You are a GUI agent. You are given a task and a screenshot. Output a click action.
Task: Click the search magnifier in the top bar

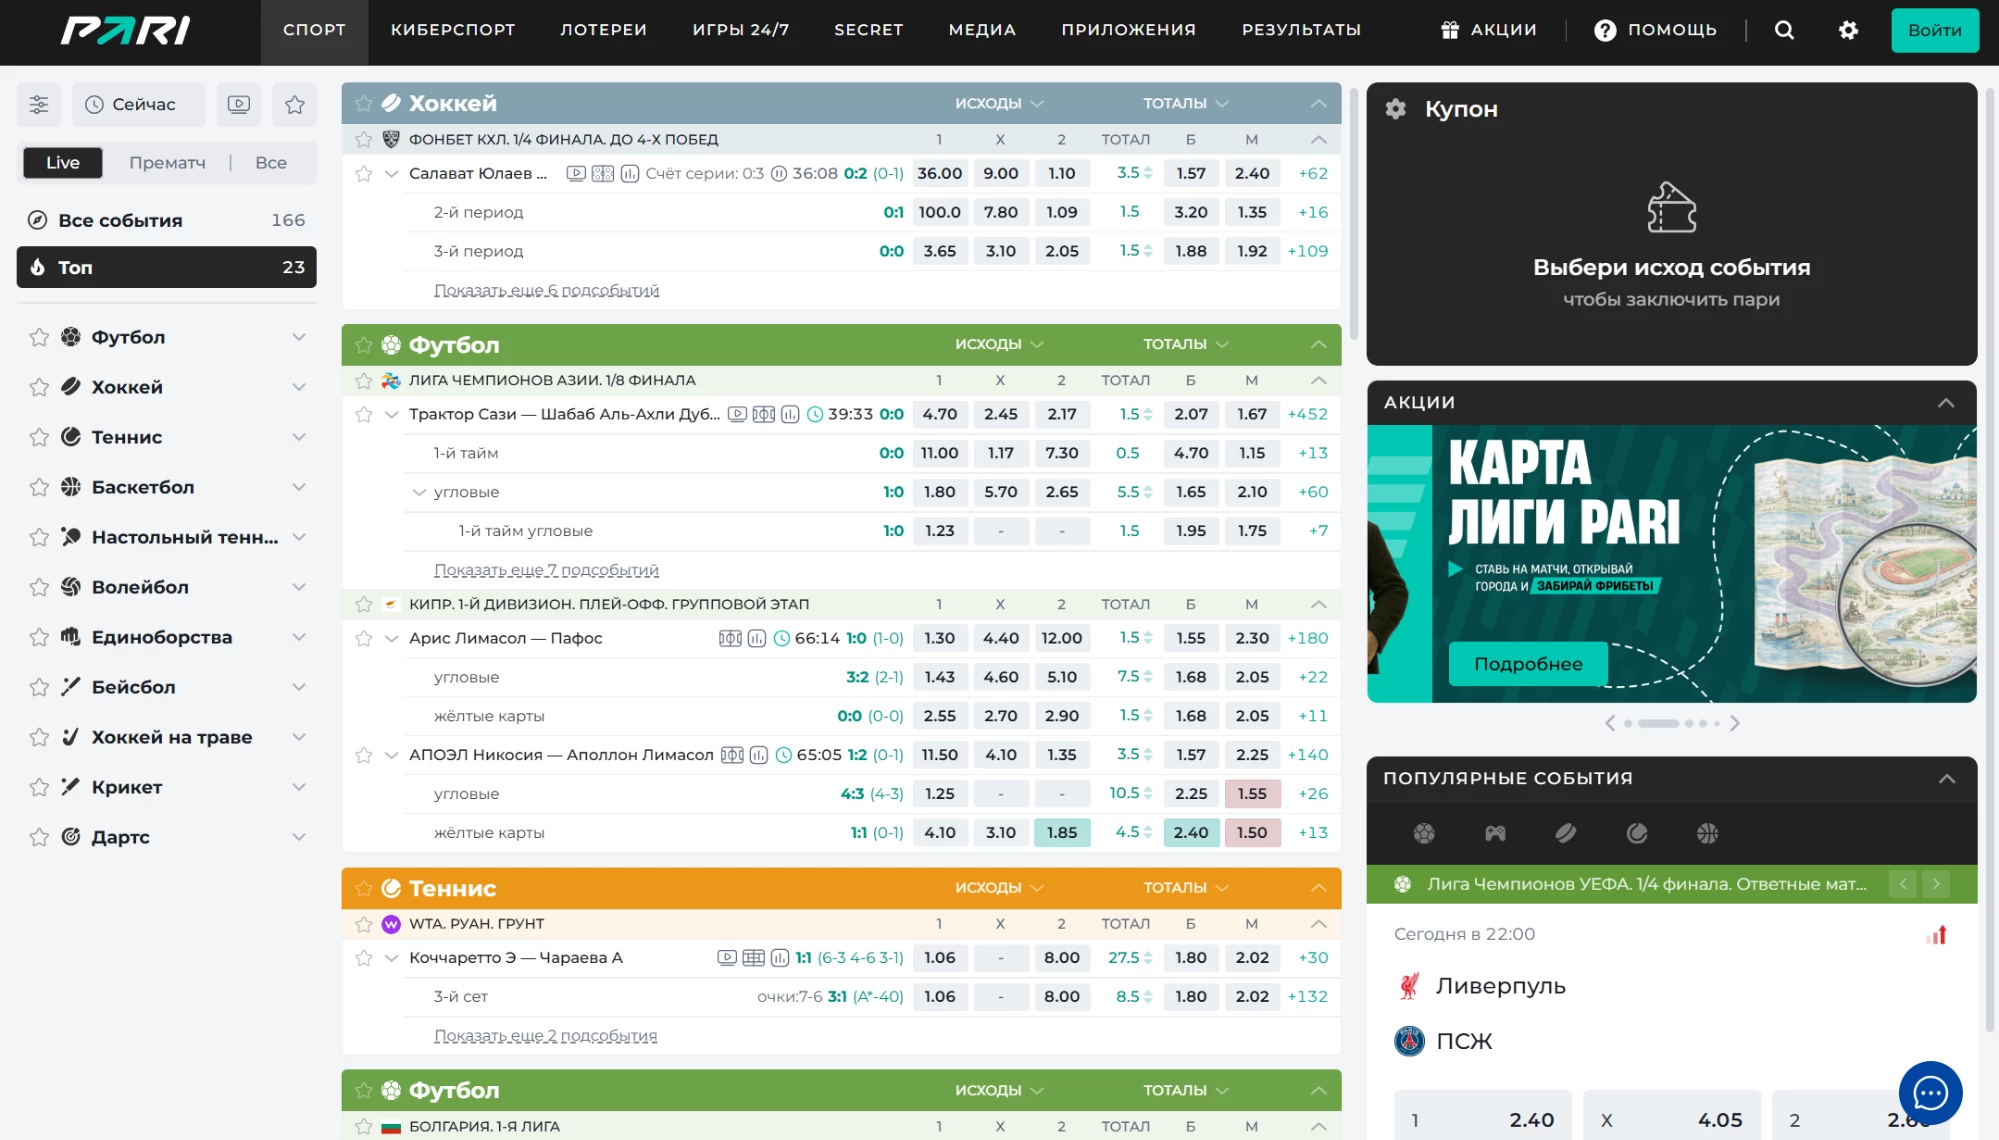click(x=1784, y=30)
